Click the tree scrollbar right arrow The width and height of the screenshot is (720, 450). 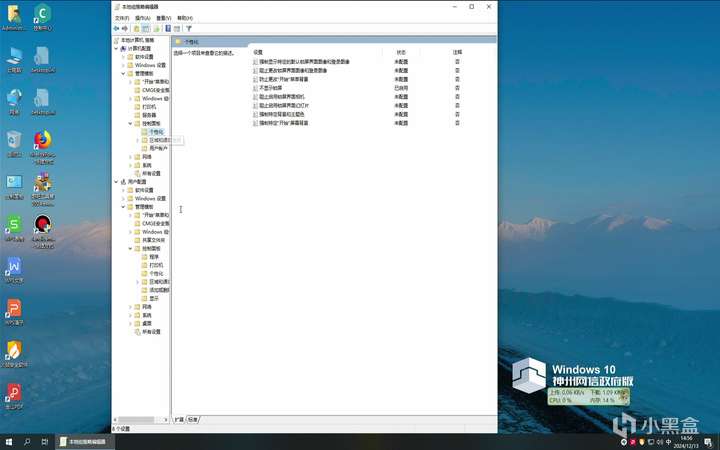[x=166, y=420]
